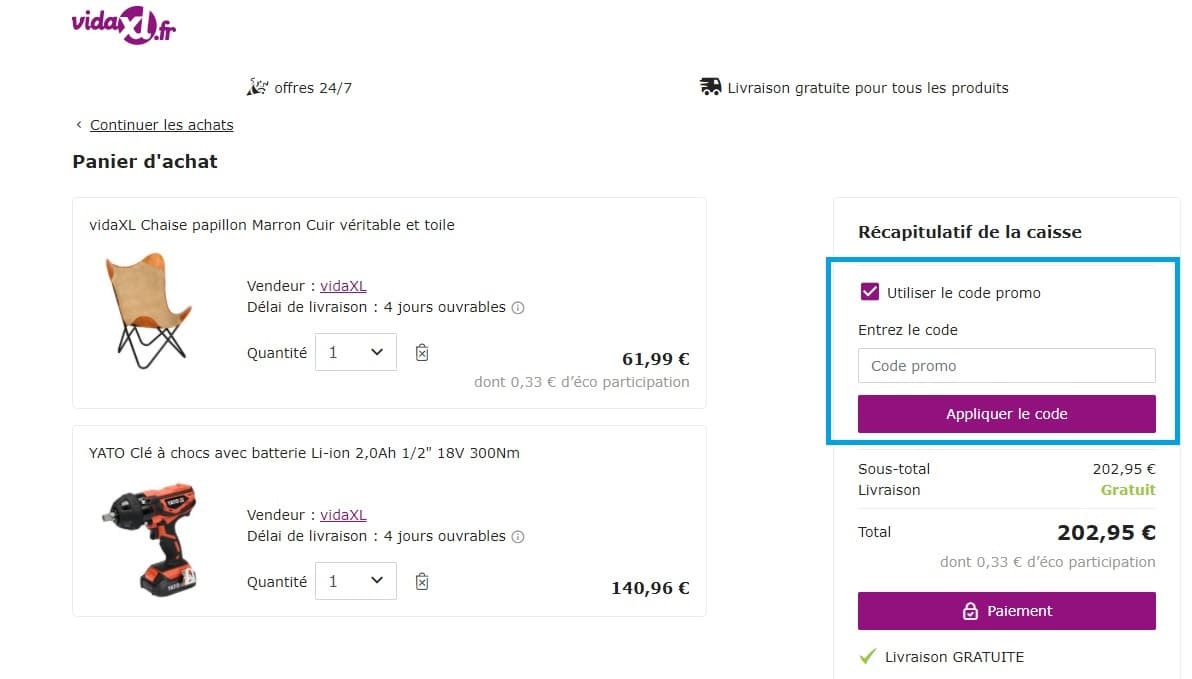Remove the YATO impact wrench with the trash icon
Screen dimensions: 1192x679
pos(421,581)
